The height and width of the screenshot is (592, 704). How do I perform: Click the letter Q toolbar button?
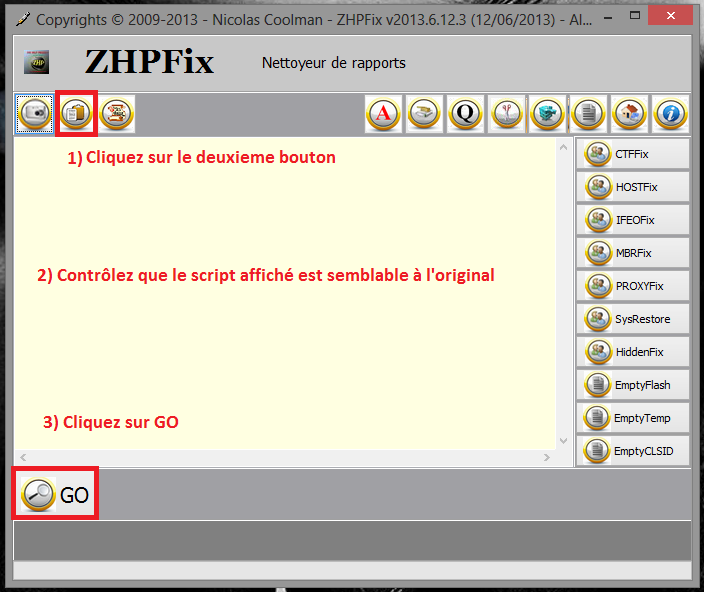[x=465, y=114]
